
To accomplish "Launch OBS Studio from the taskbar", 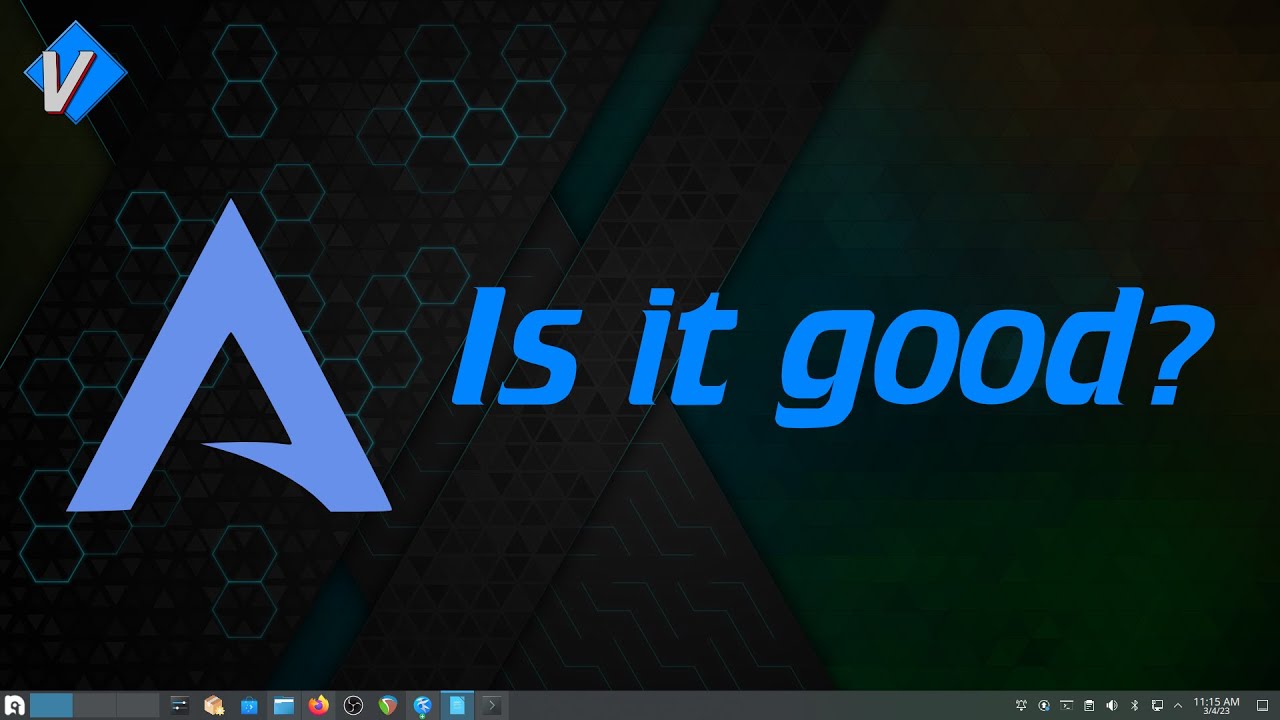I will coord(353,706).
